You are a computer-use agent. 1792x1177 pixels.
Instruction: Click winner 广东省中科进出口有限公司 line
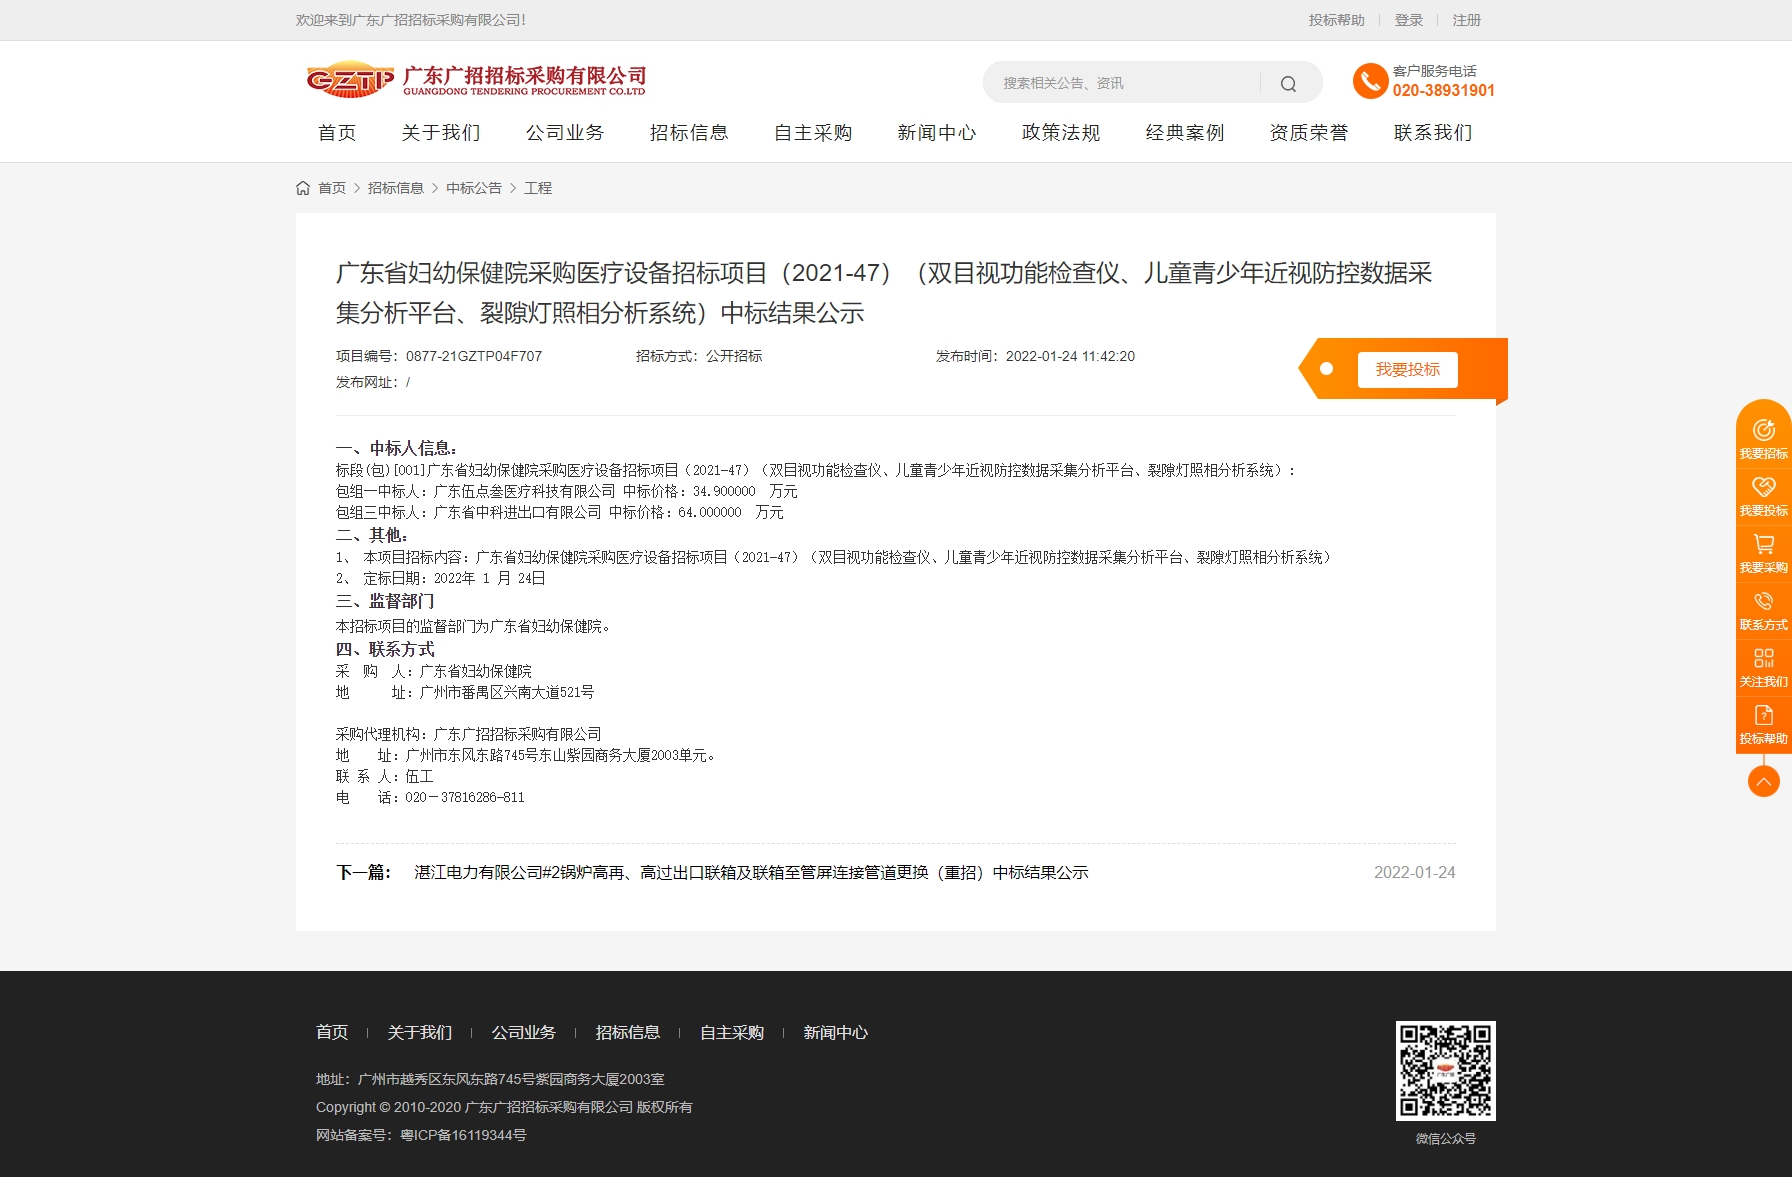pyautogui.click(x=559, y=513)
